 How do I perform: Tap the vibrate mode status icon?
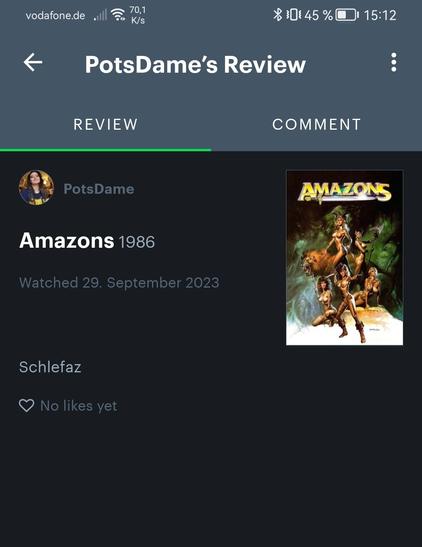tap(294, 15)
